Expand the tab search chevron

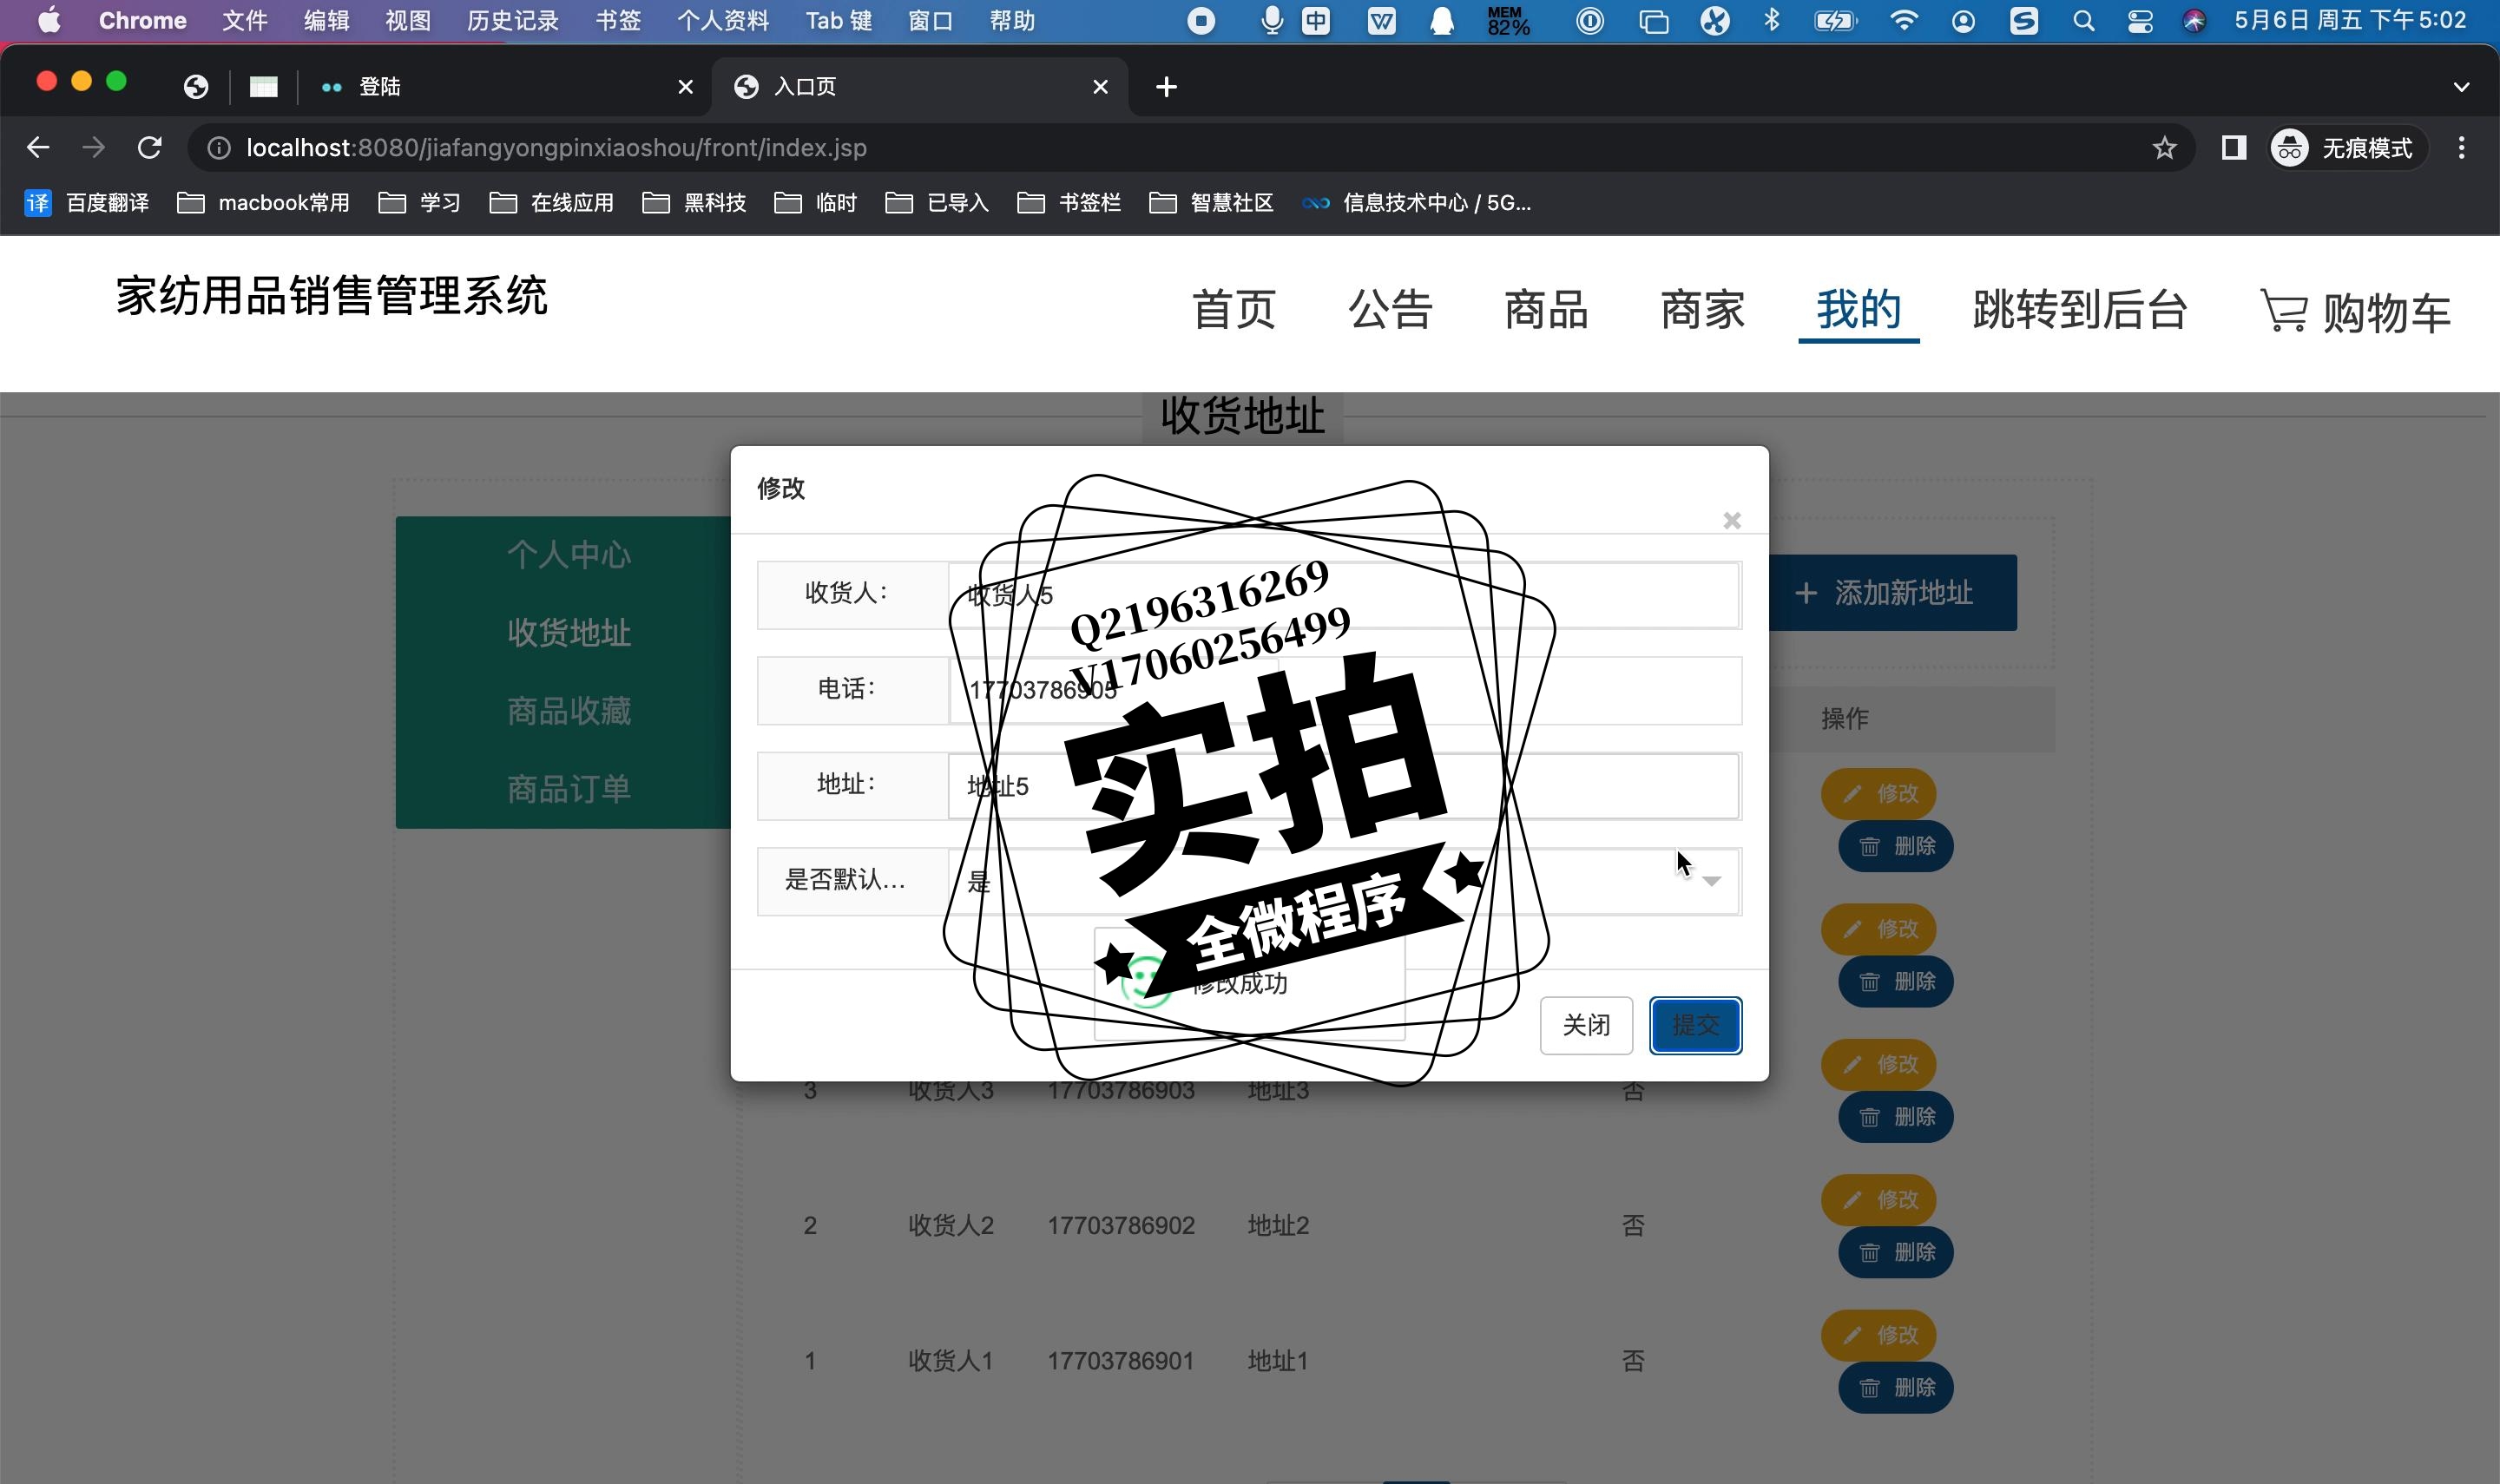click(x=2461, y=87)
